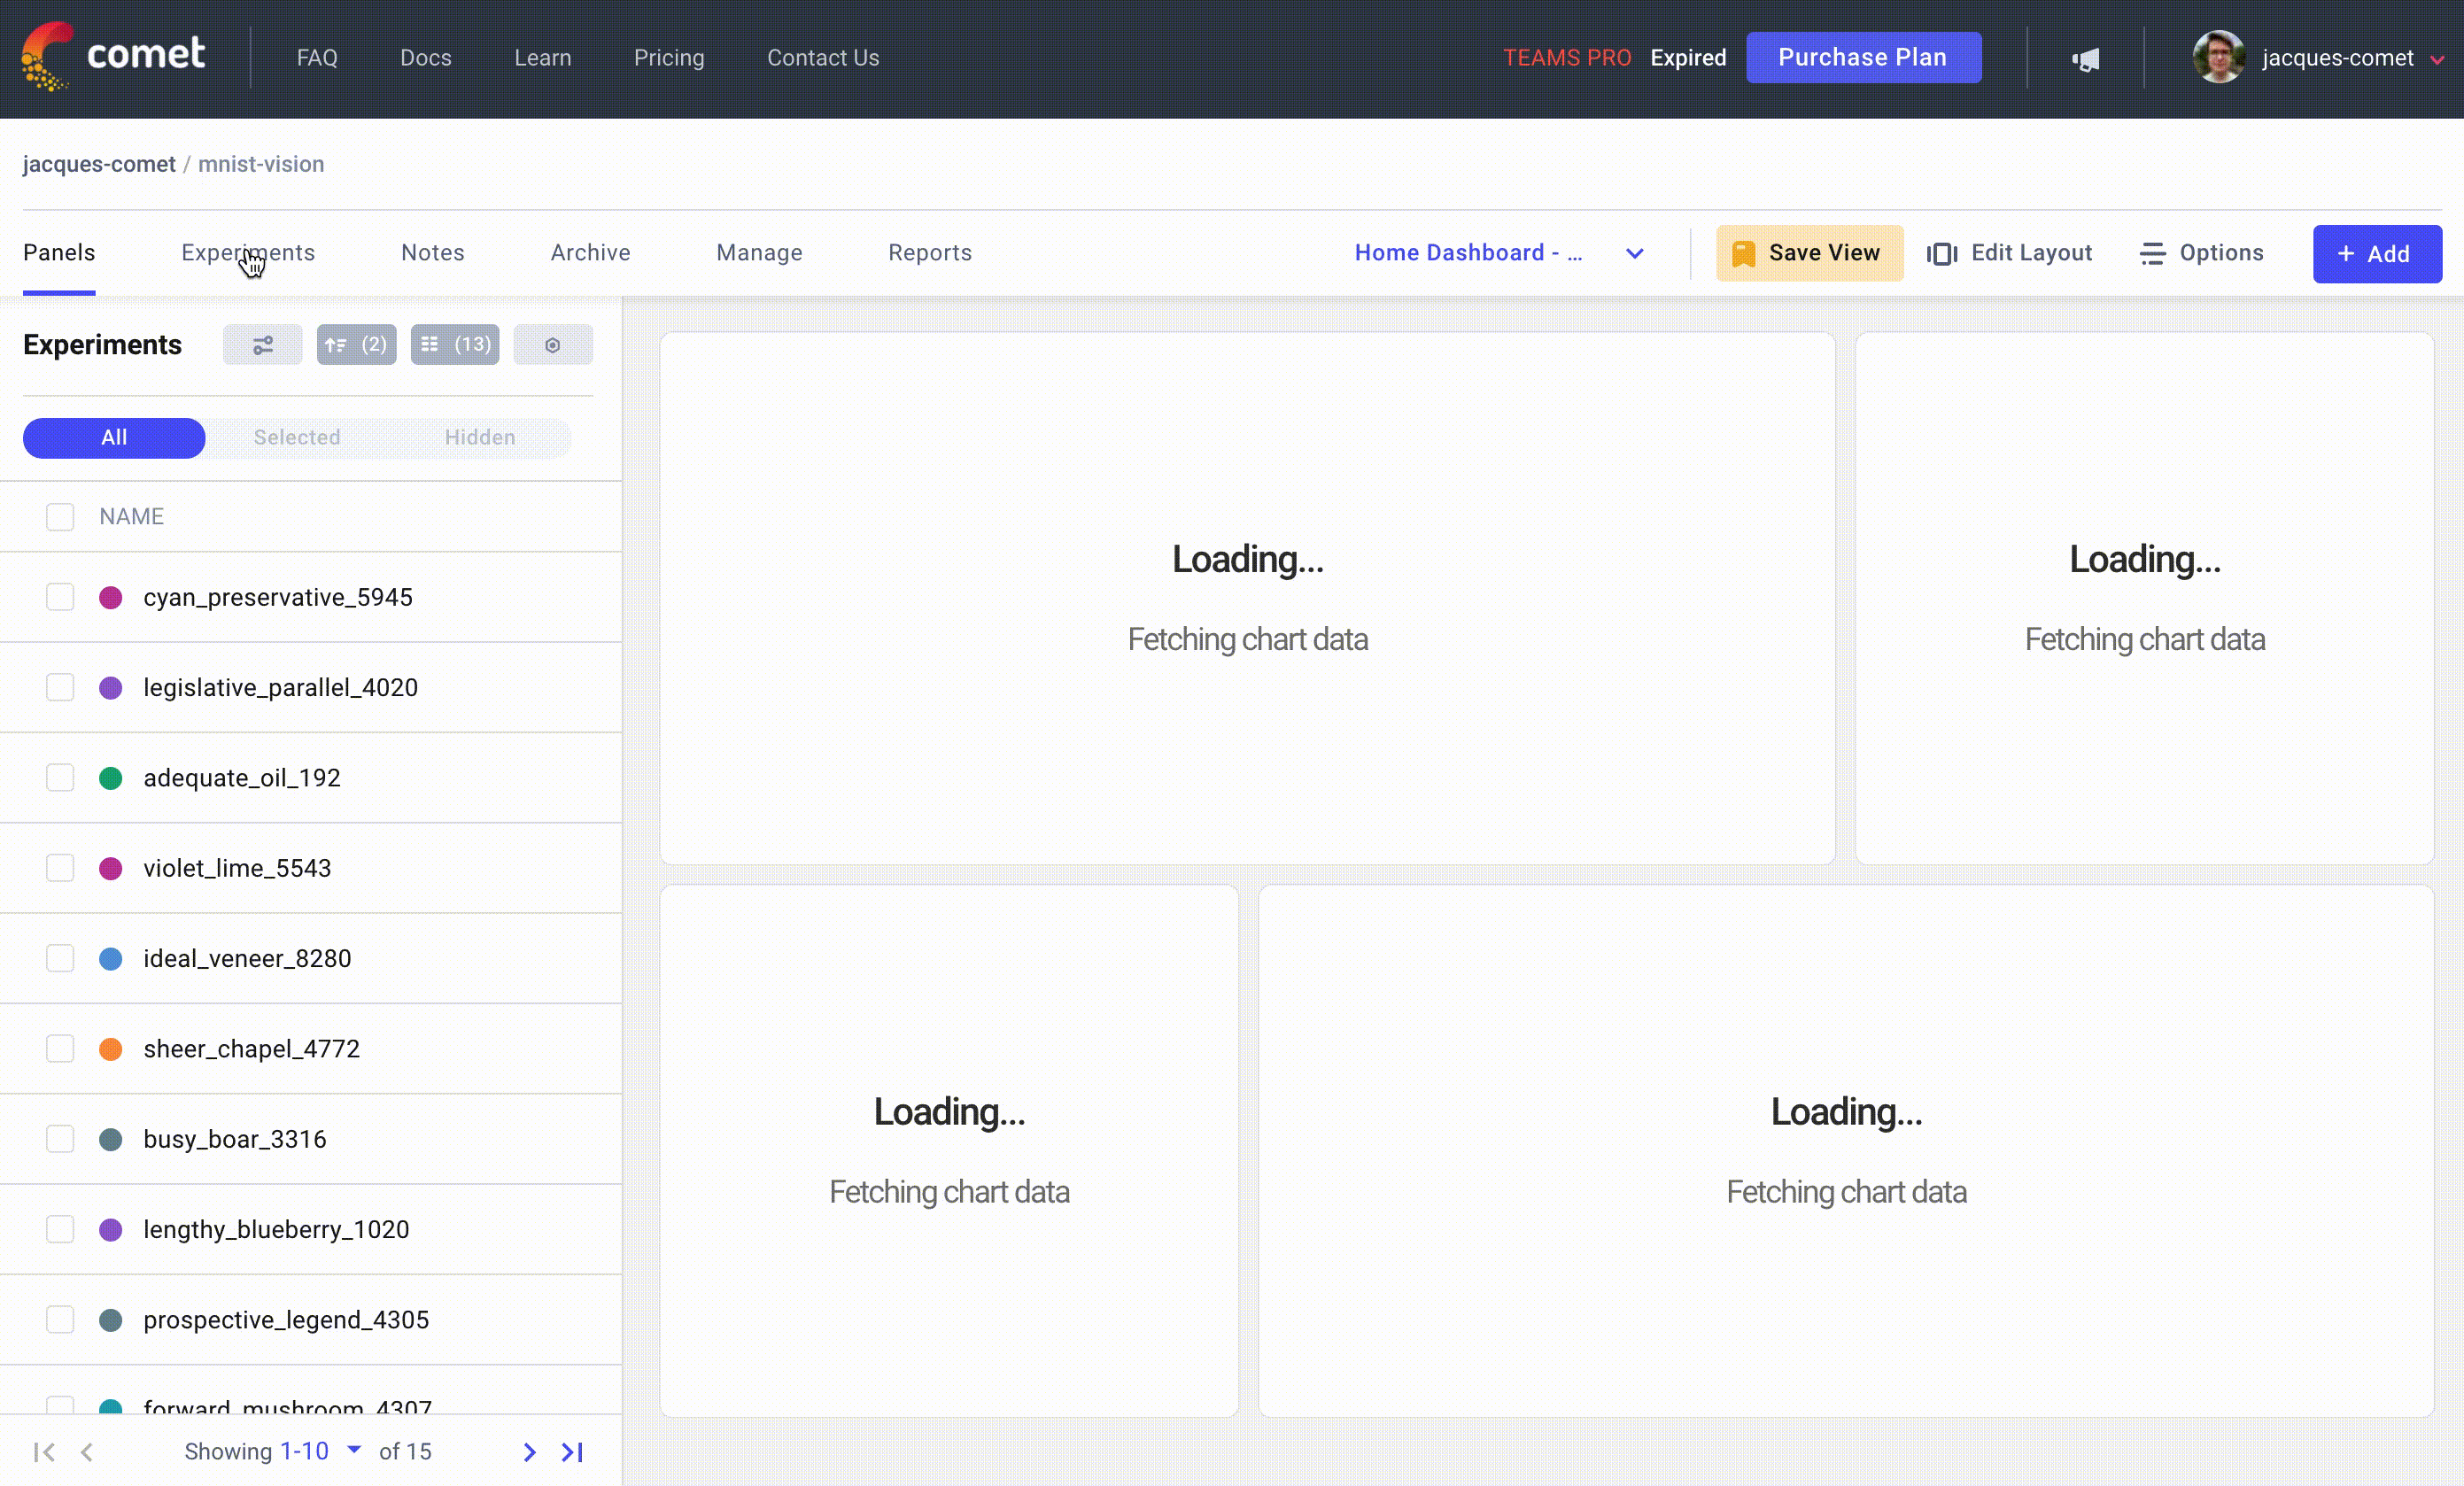Jump to last page of experiments
The width and height of the screenshot is (2464, 1486).
coord(572,1452)
